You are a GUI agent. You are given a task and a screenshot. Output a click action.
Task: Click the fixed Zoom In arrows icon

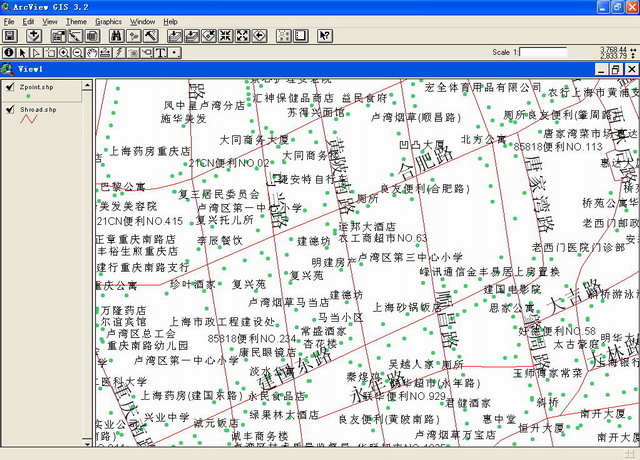226,36
